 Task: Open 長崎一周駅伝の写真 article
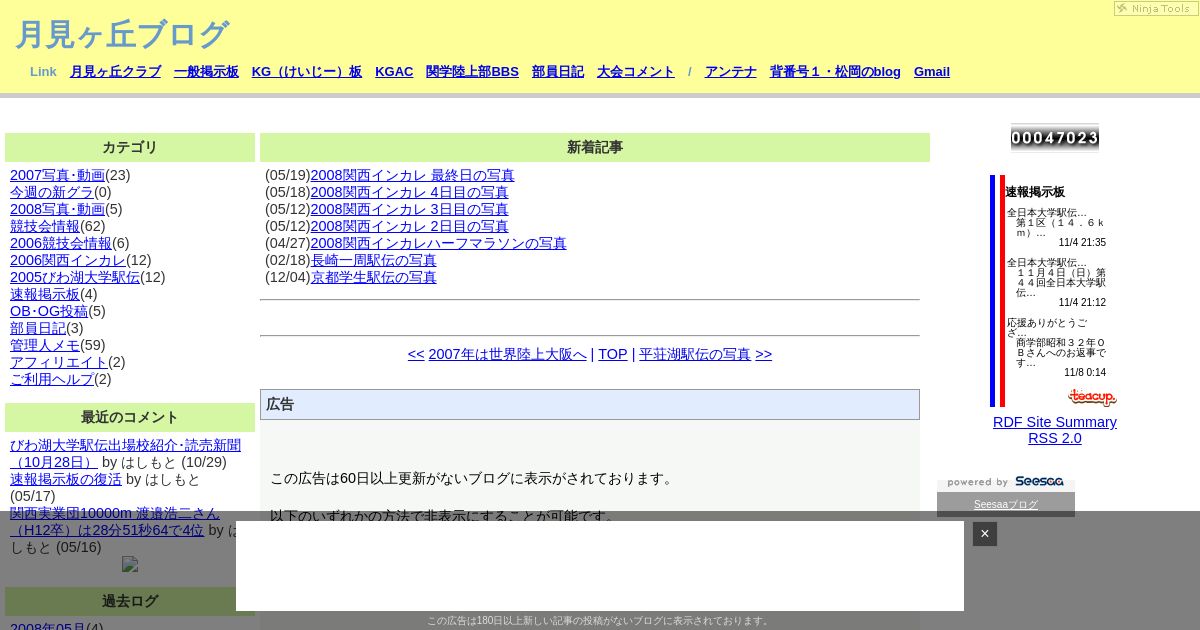pyautogui.click(x=374, y=260)
